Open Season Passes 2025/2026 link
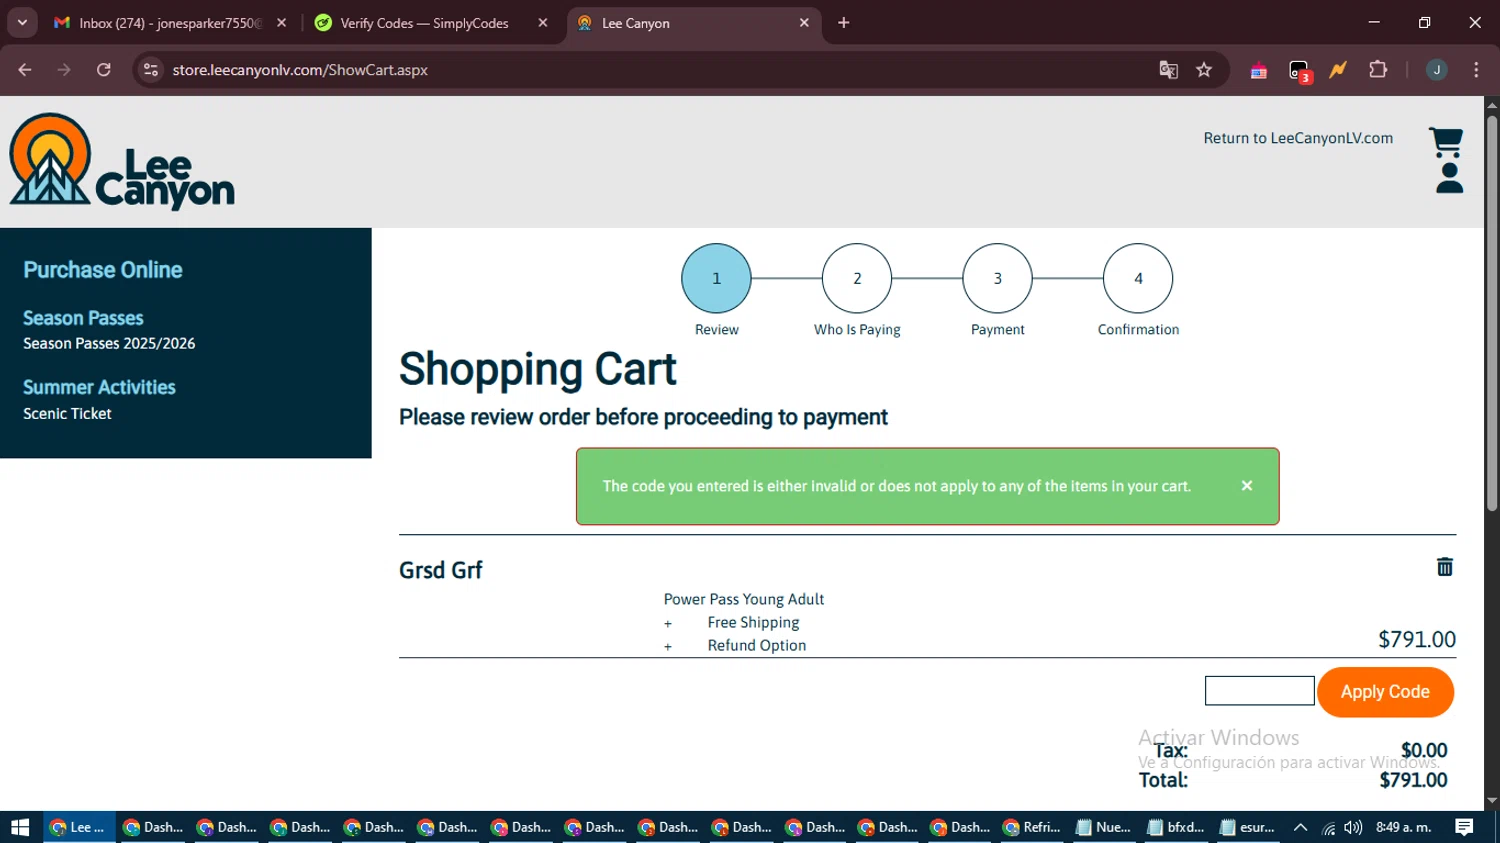 point(109,343)
